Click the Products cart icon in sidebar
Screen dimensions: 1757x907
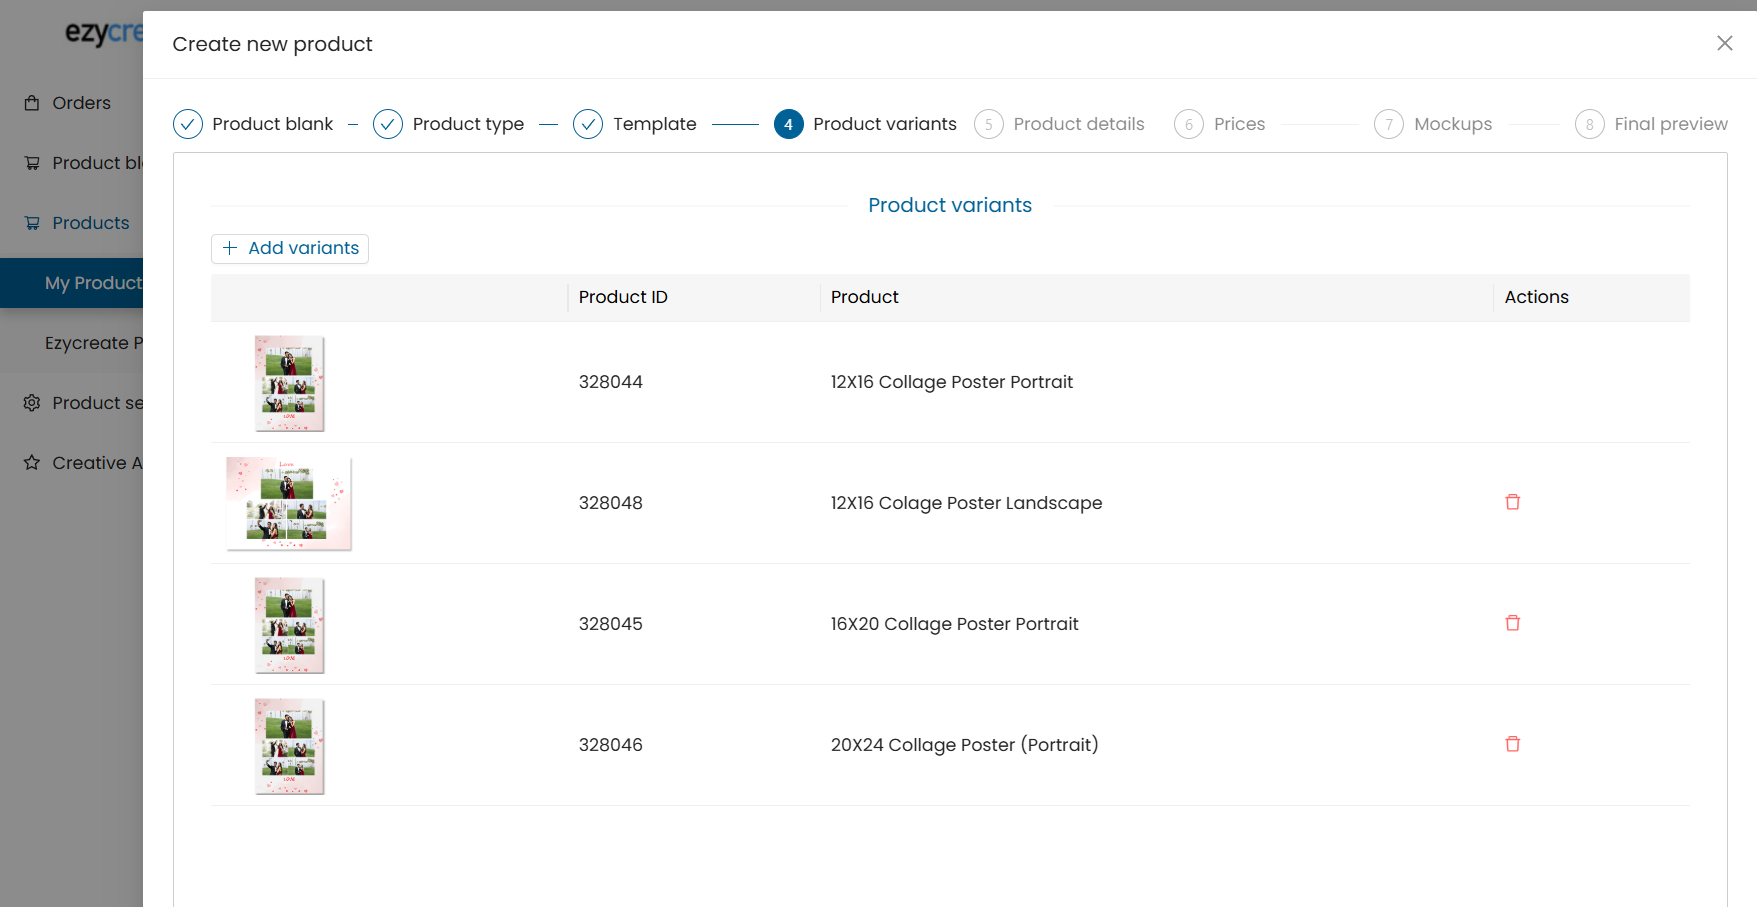tap(32, 223)
